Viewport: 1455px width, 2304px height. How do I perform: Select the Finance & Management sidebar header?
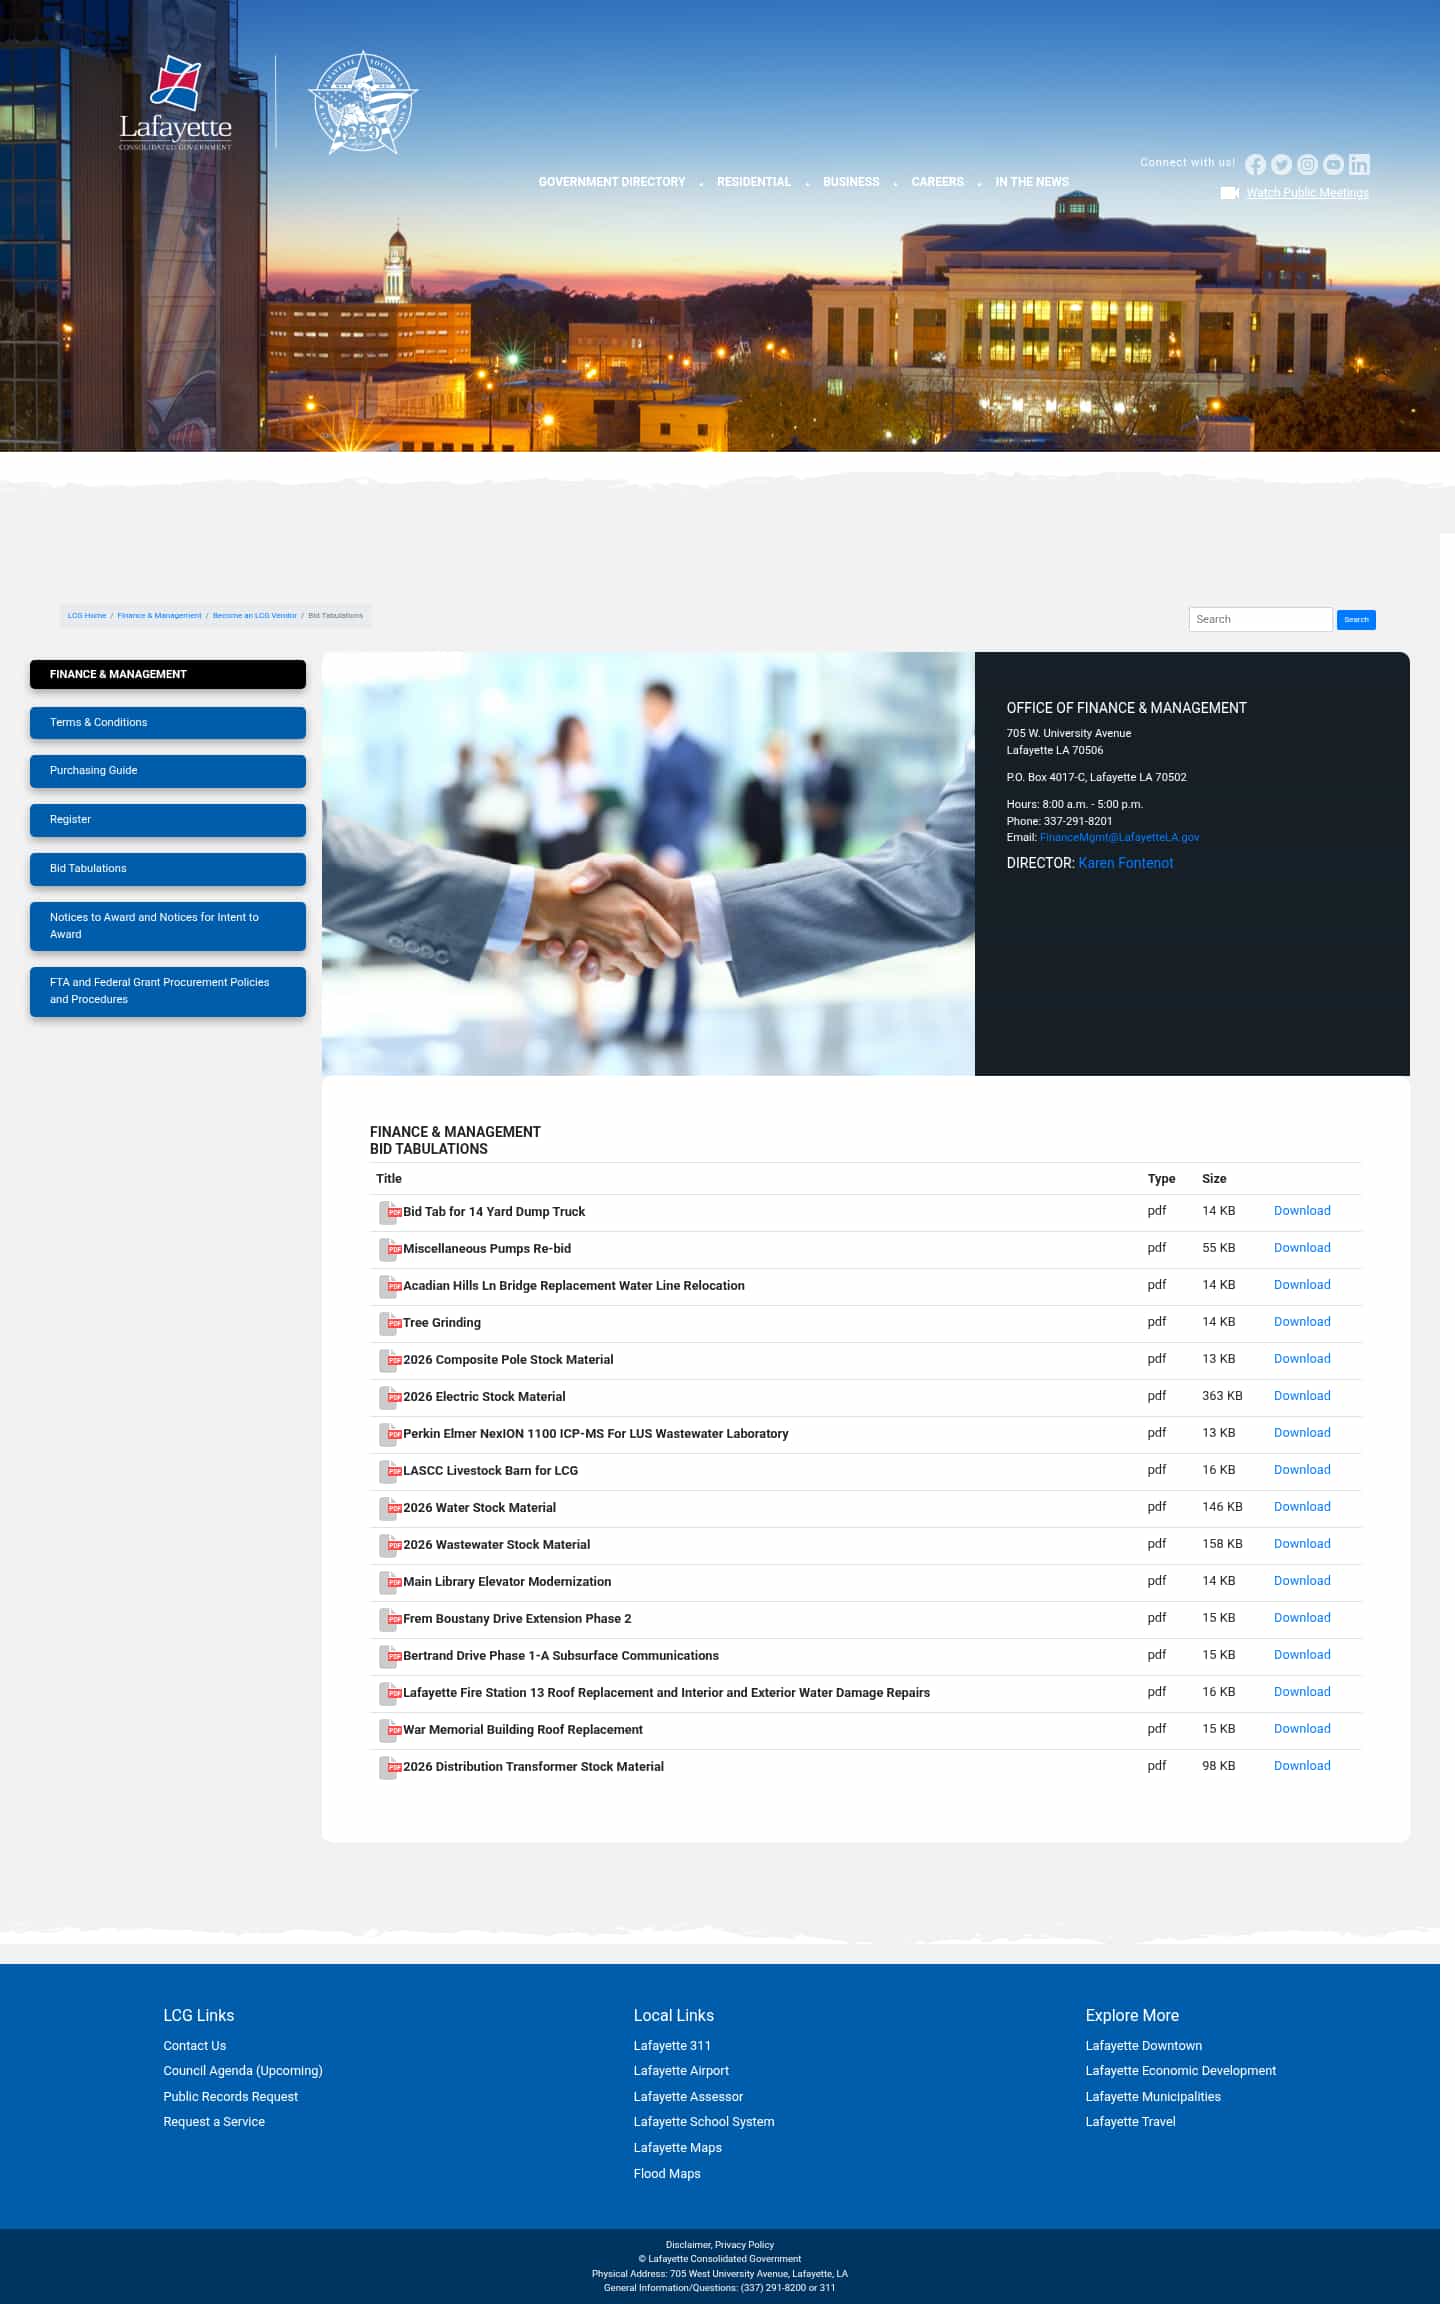[x=168, y=674]
